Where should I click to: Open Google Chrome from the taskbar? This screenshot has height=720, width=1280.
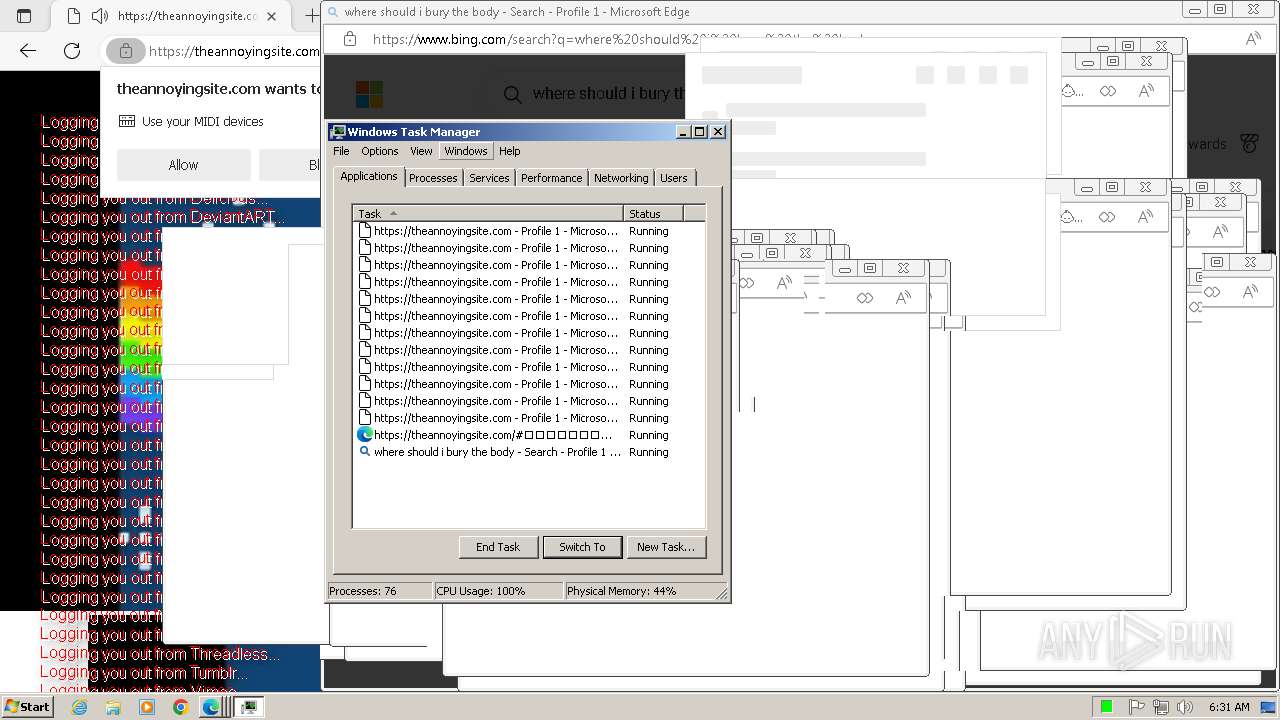pos(180,707)
